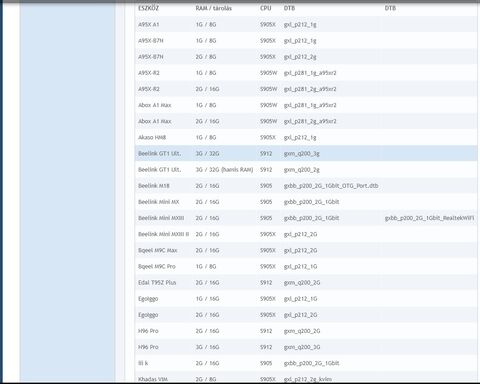Viewport: 480px width, 384px height.
Task: Click 2G / 16G in the Bqeel M9C Max row
Action: 207,250
